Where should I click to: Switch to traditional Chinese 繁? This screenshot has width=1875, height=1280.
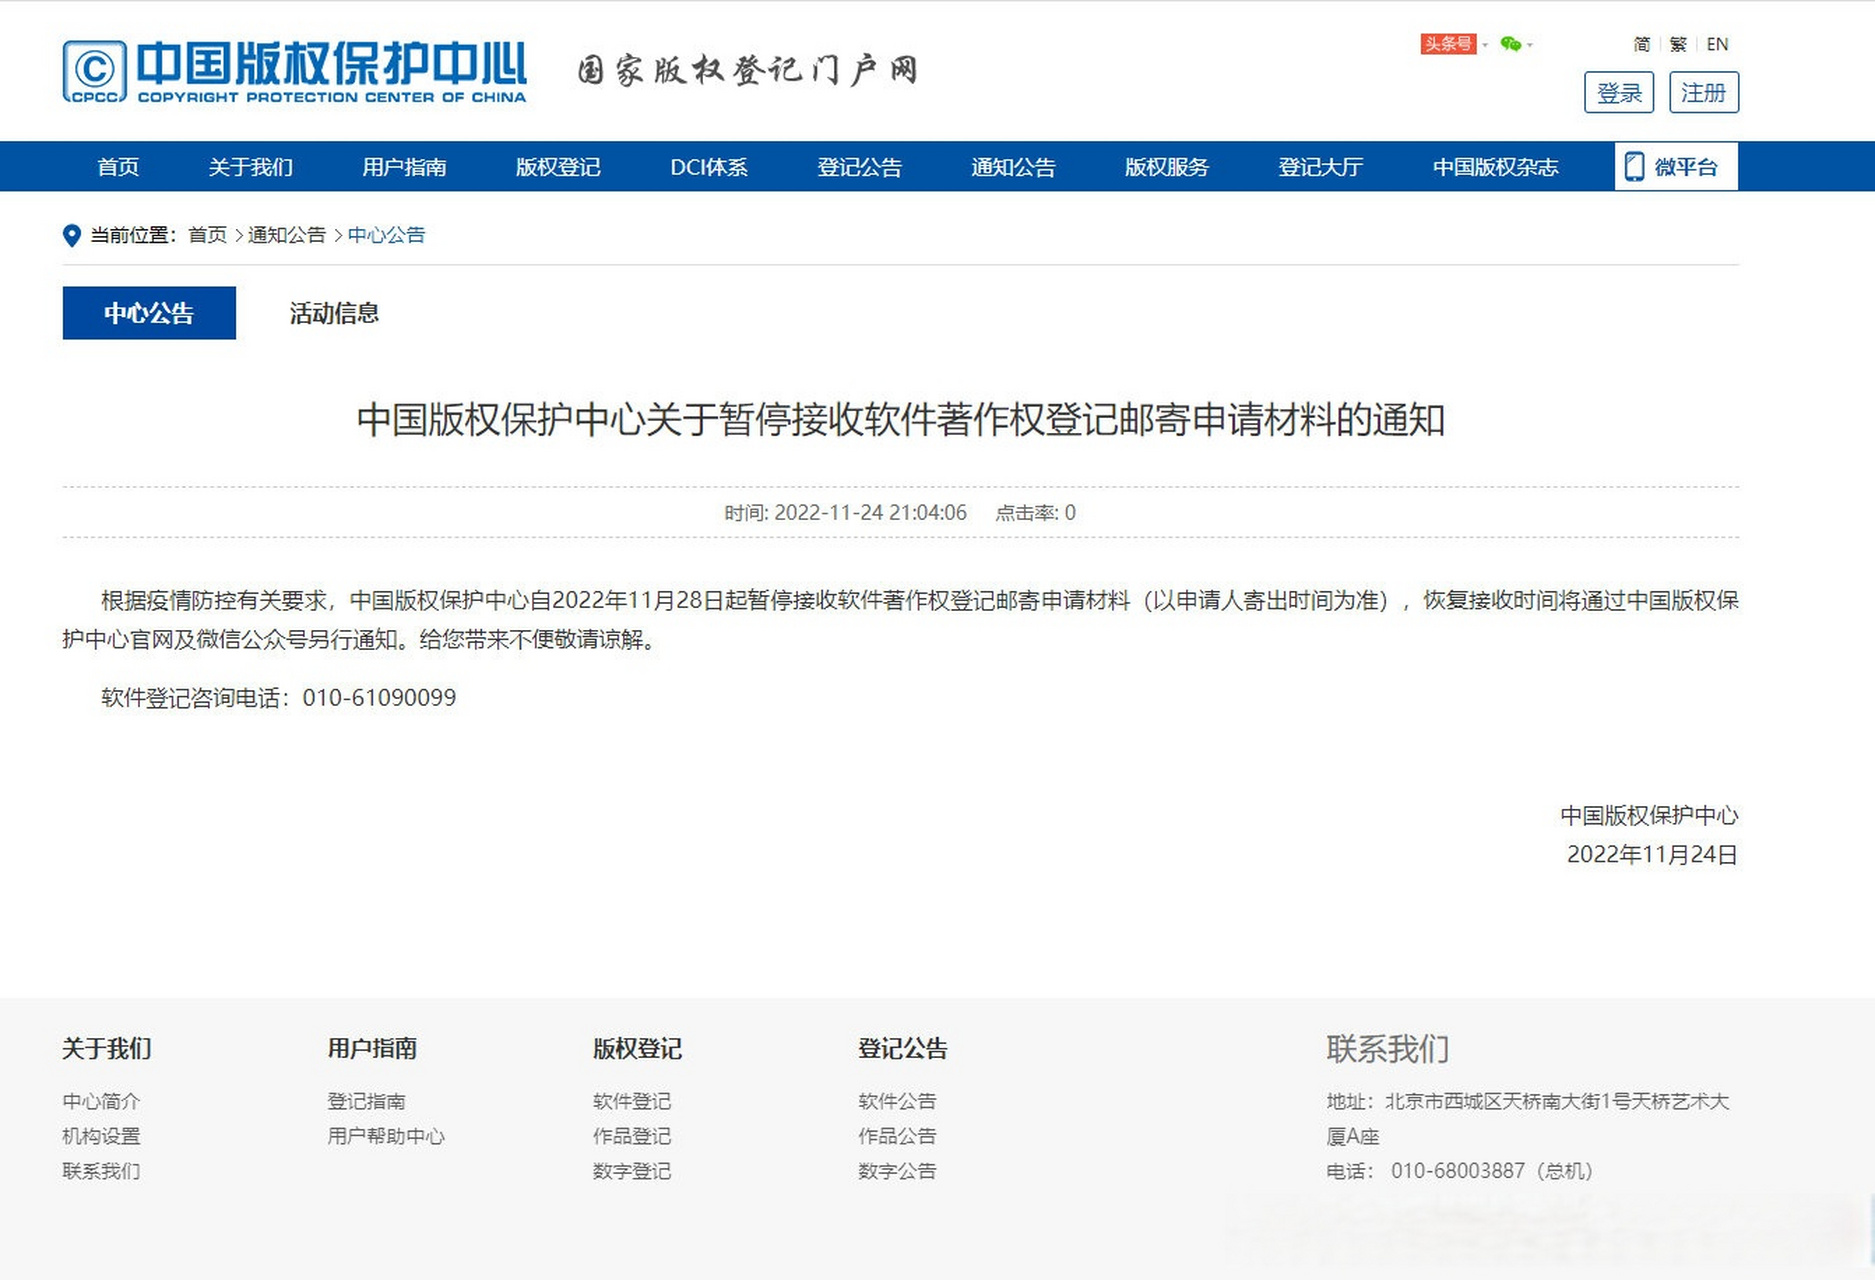(1678, 44)
